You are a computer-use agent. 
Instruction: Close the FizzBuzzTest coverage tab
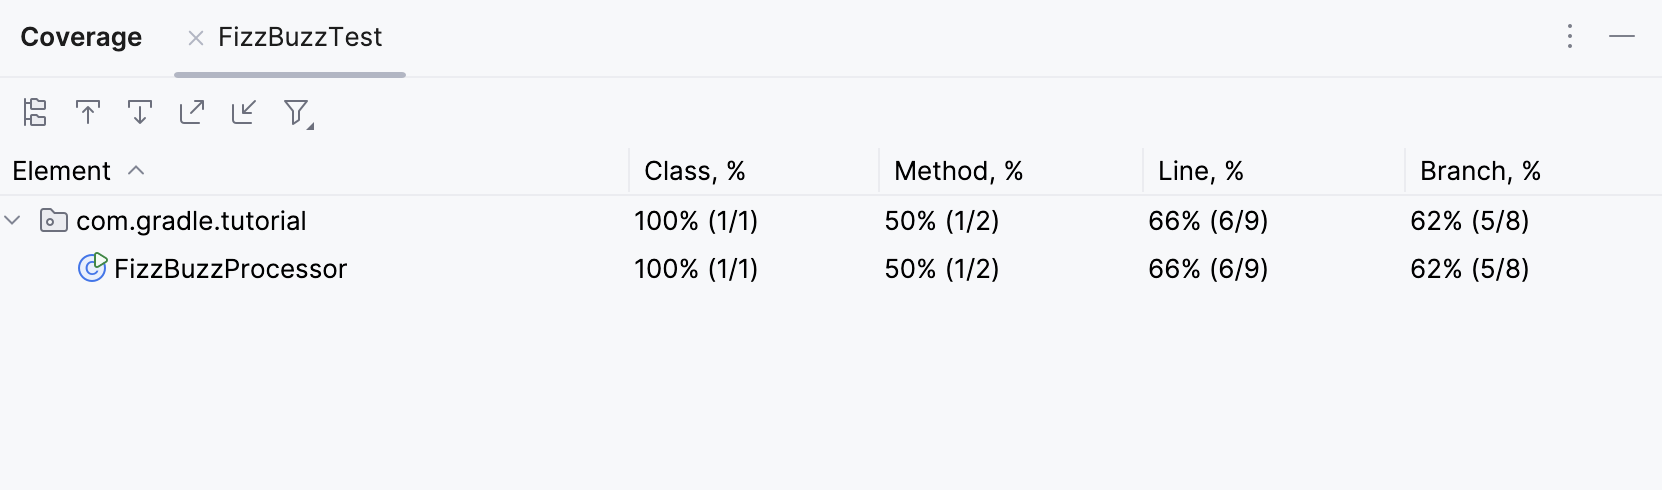click(196, 38)
